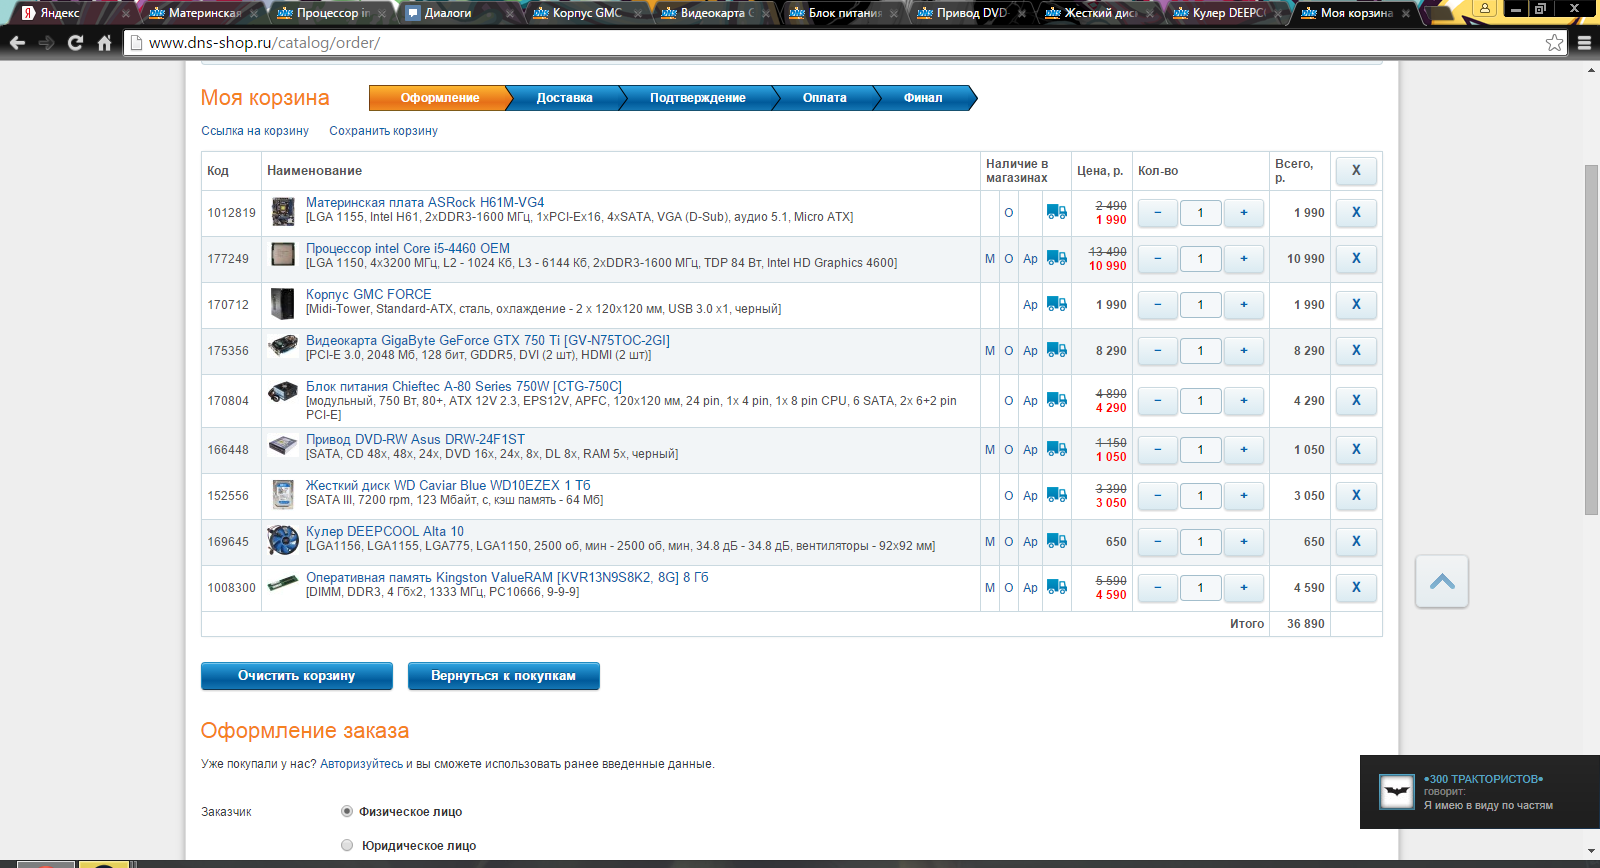Click delivery truck icon for ASRock H61M-VG4
Screen dimensions: 1600x868
click(x=1056, y=212)
